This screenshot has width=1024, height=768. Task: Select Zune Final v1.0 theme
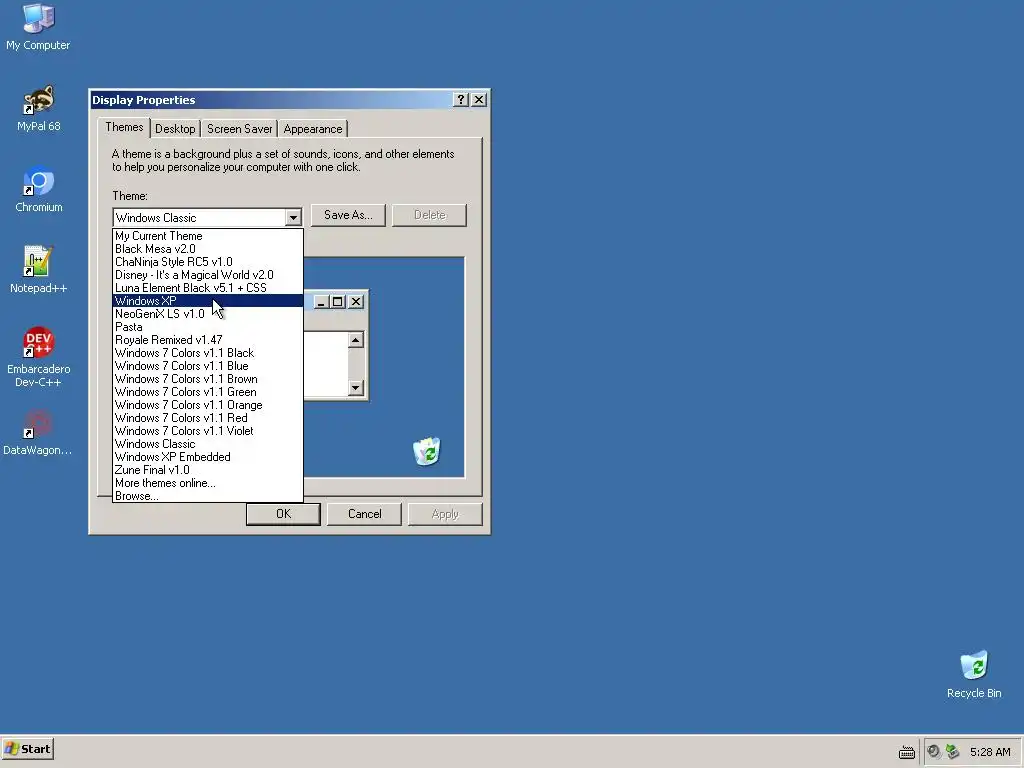click(208, 470)
